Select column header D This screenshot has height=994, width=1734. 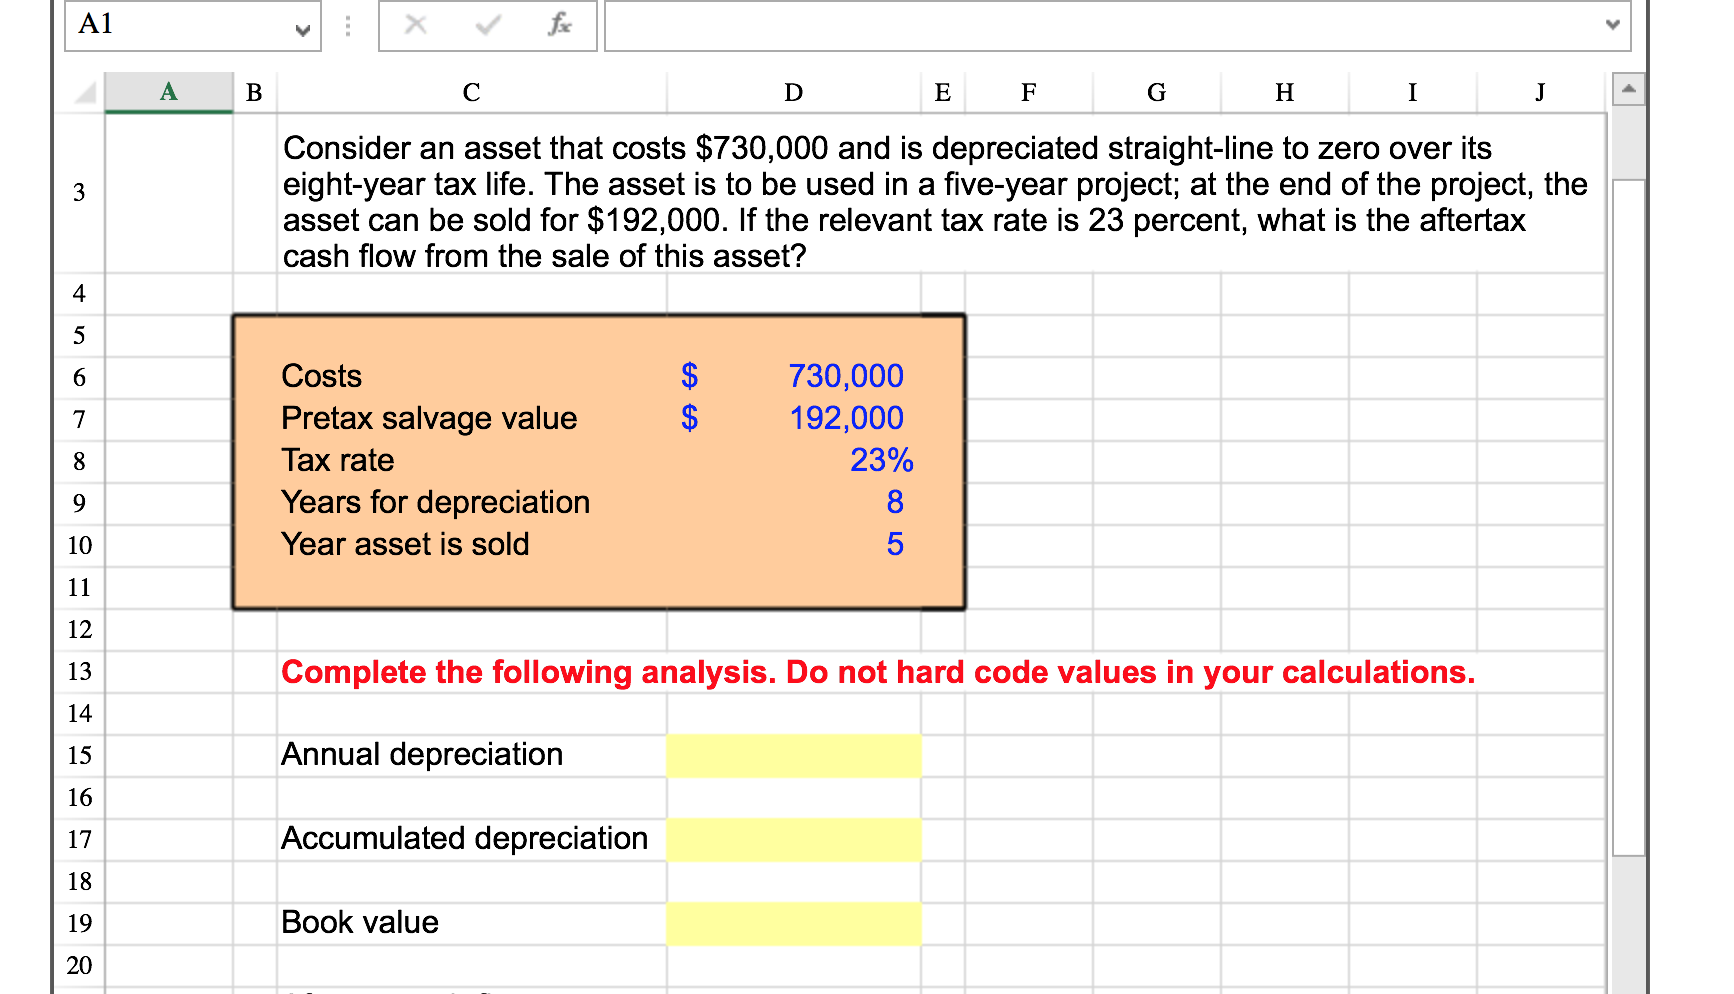click(x=793, y=91)
